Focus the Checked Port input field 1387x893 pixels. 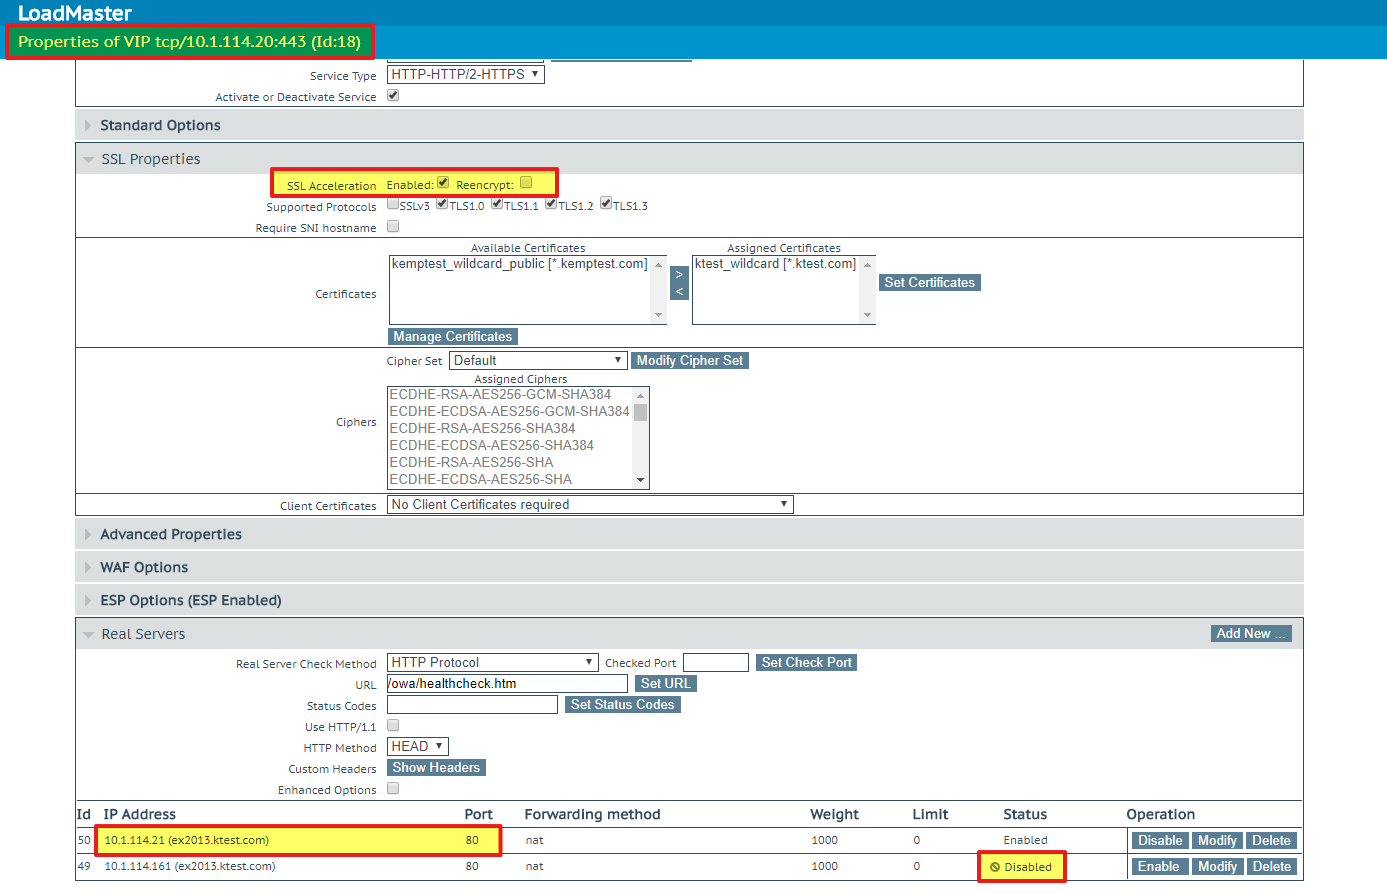716,663
